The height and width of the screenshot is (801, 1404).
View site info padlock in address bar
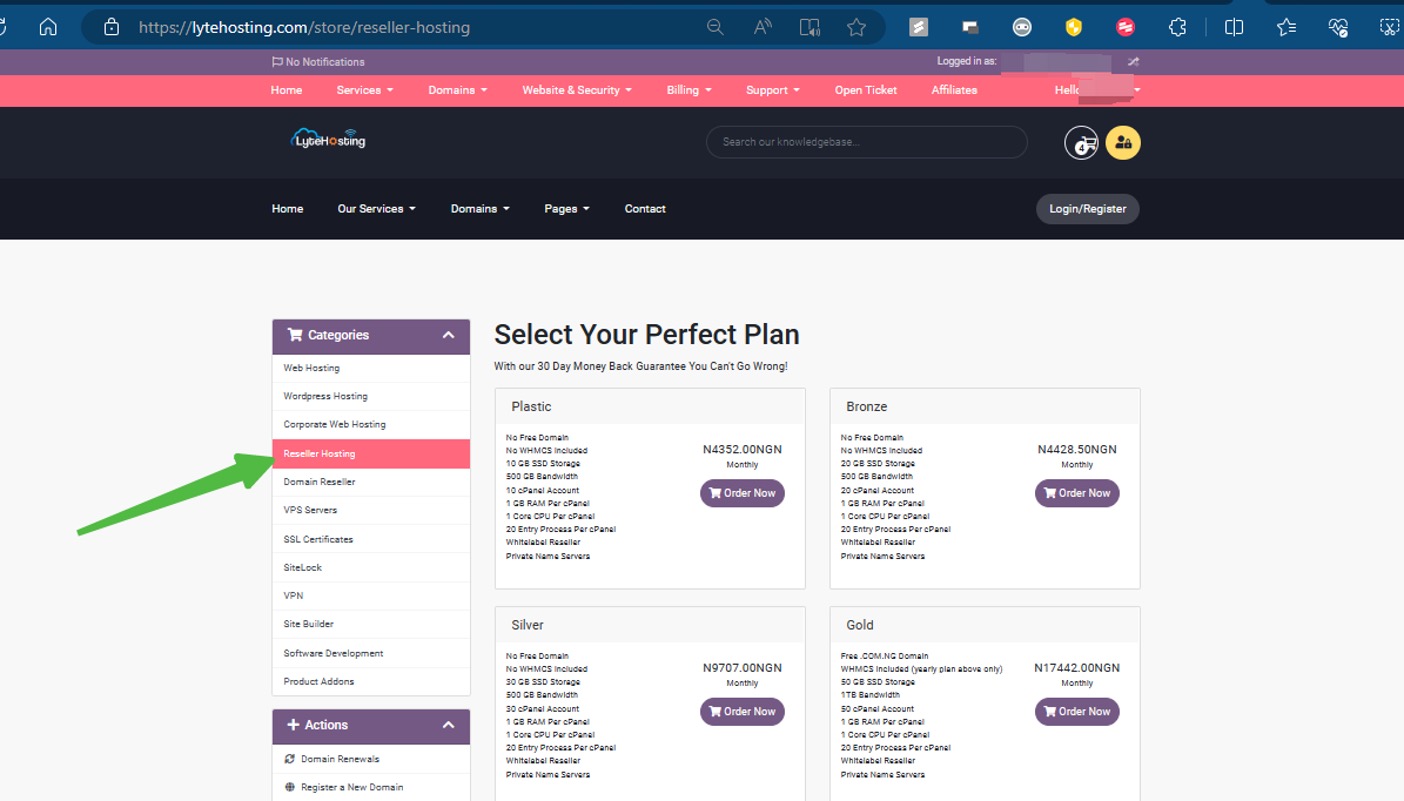tap(112, 27)
